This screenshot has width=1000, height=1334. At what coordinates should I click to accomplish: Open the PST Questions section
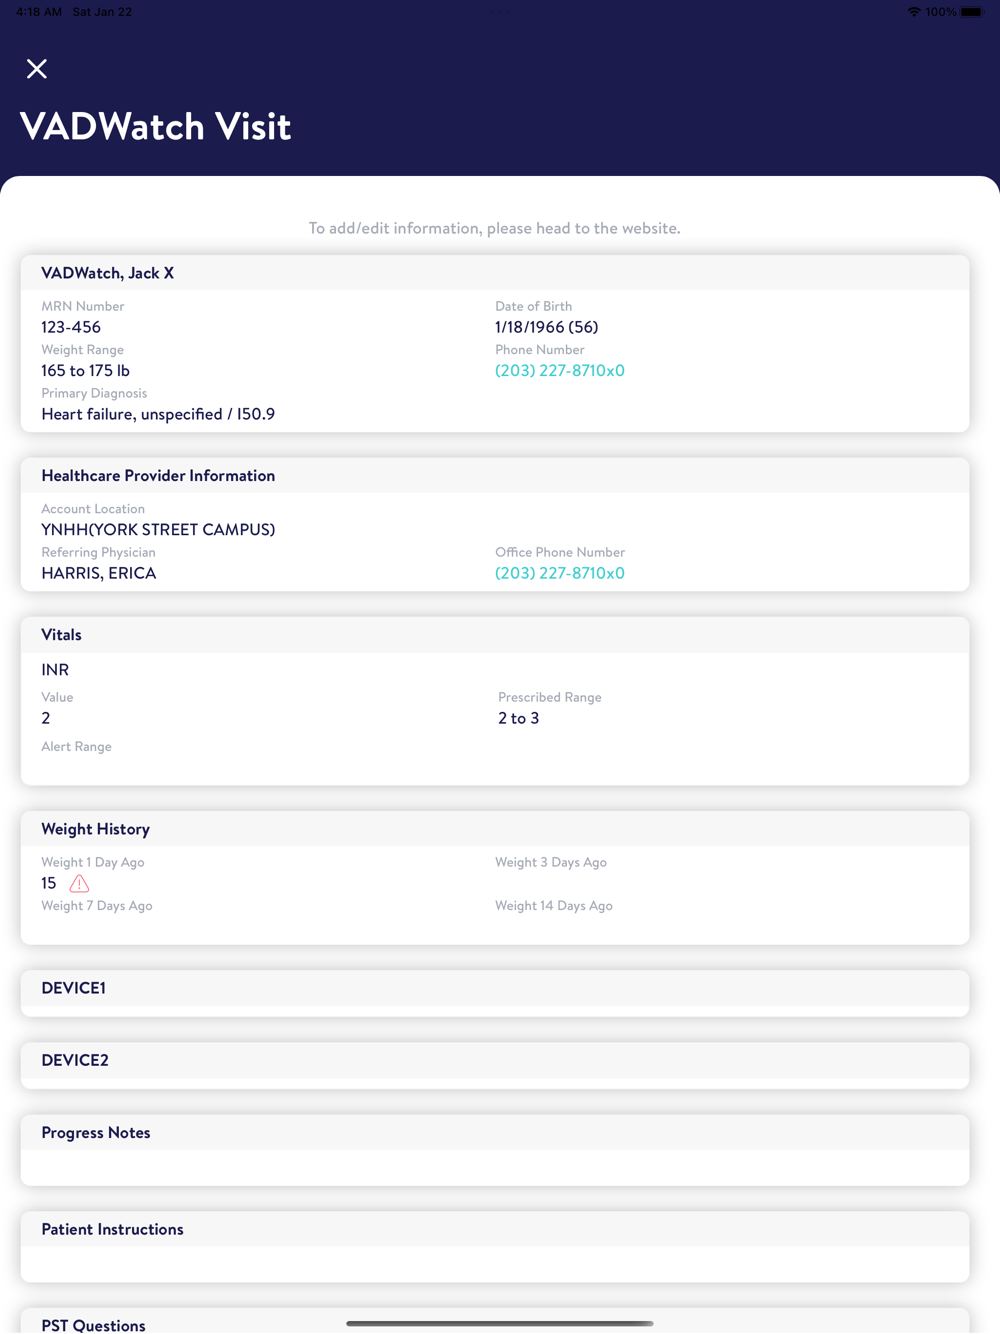click(x=495, y=1322)
